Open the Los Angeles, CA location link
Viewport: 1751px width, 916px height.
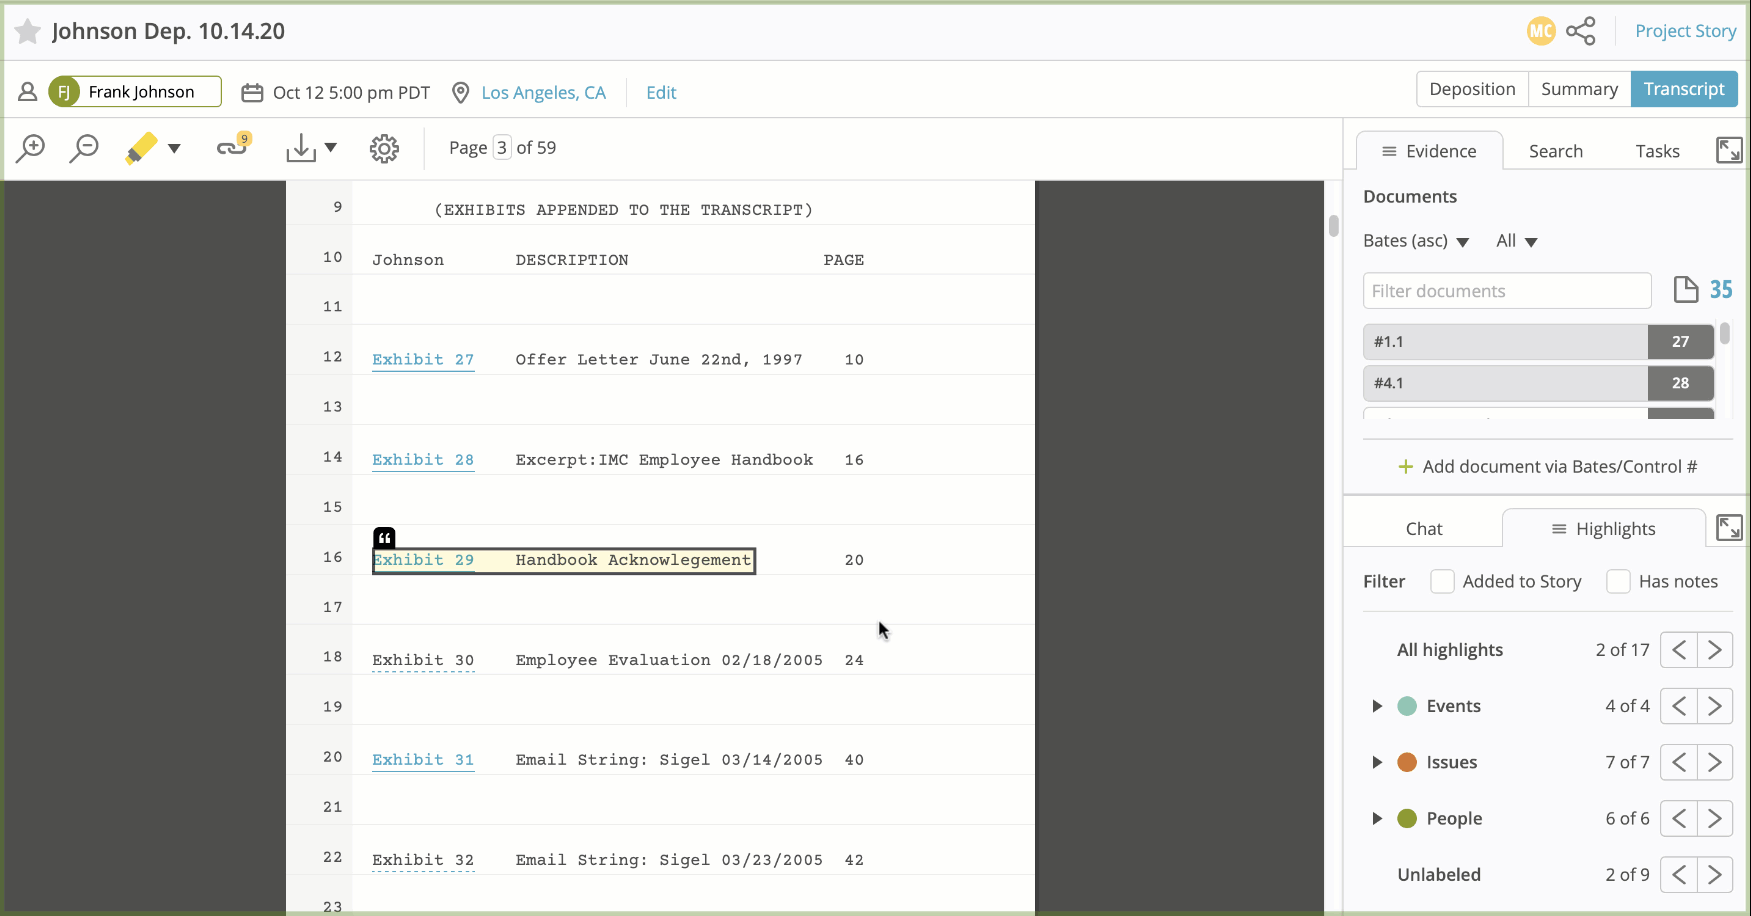pos(543,93)
